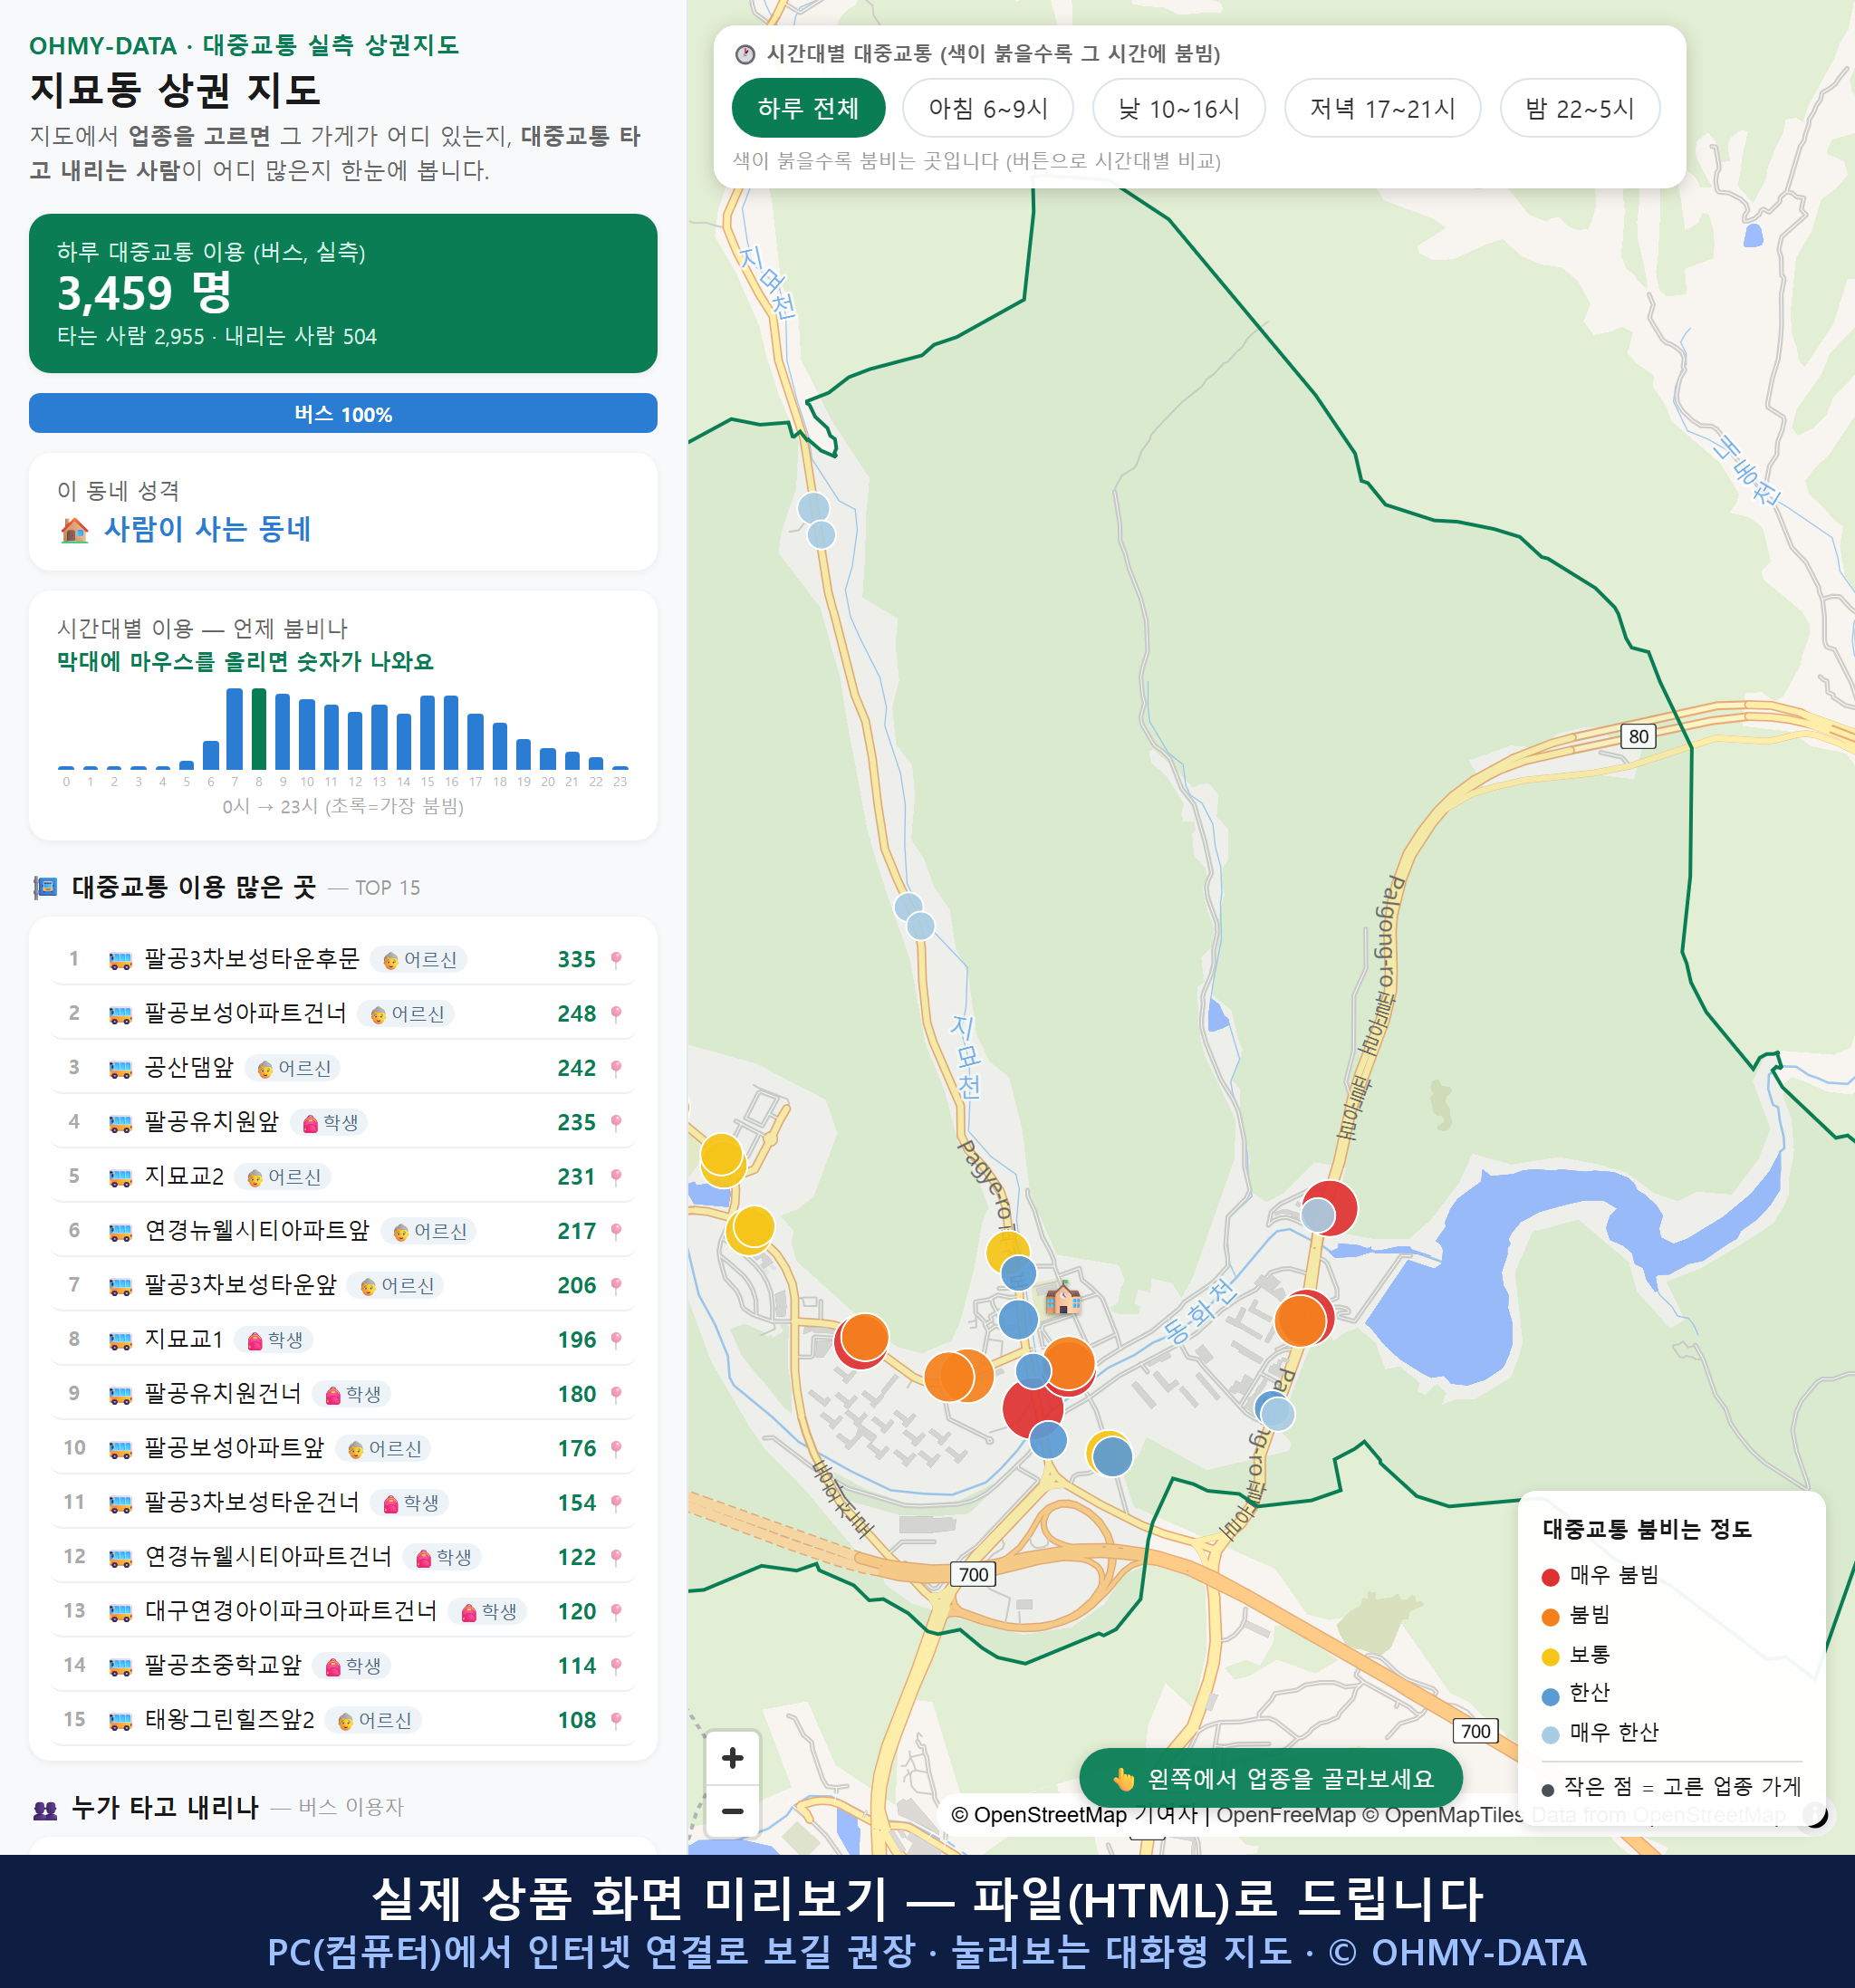Click the school building marker on the map

point(1063,1299)
